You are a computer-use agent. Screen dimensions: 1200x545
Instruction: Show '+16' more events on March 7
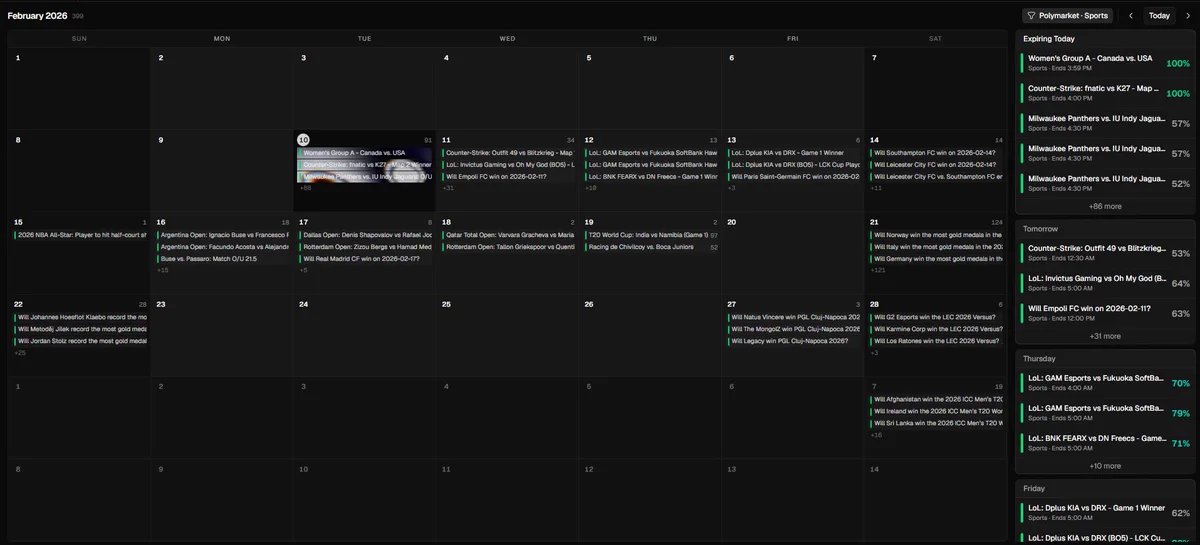(x=876, y=435)
